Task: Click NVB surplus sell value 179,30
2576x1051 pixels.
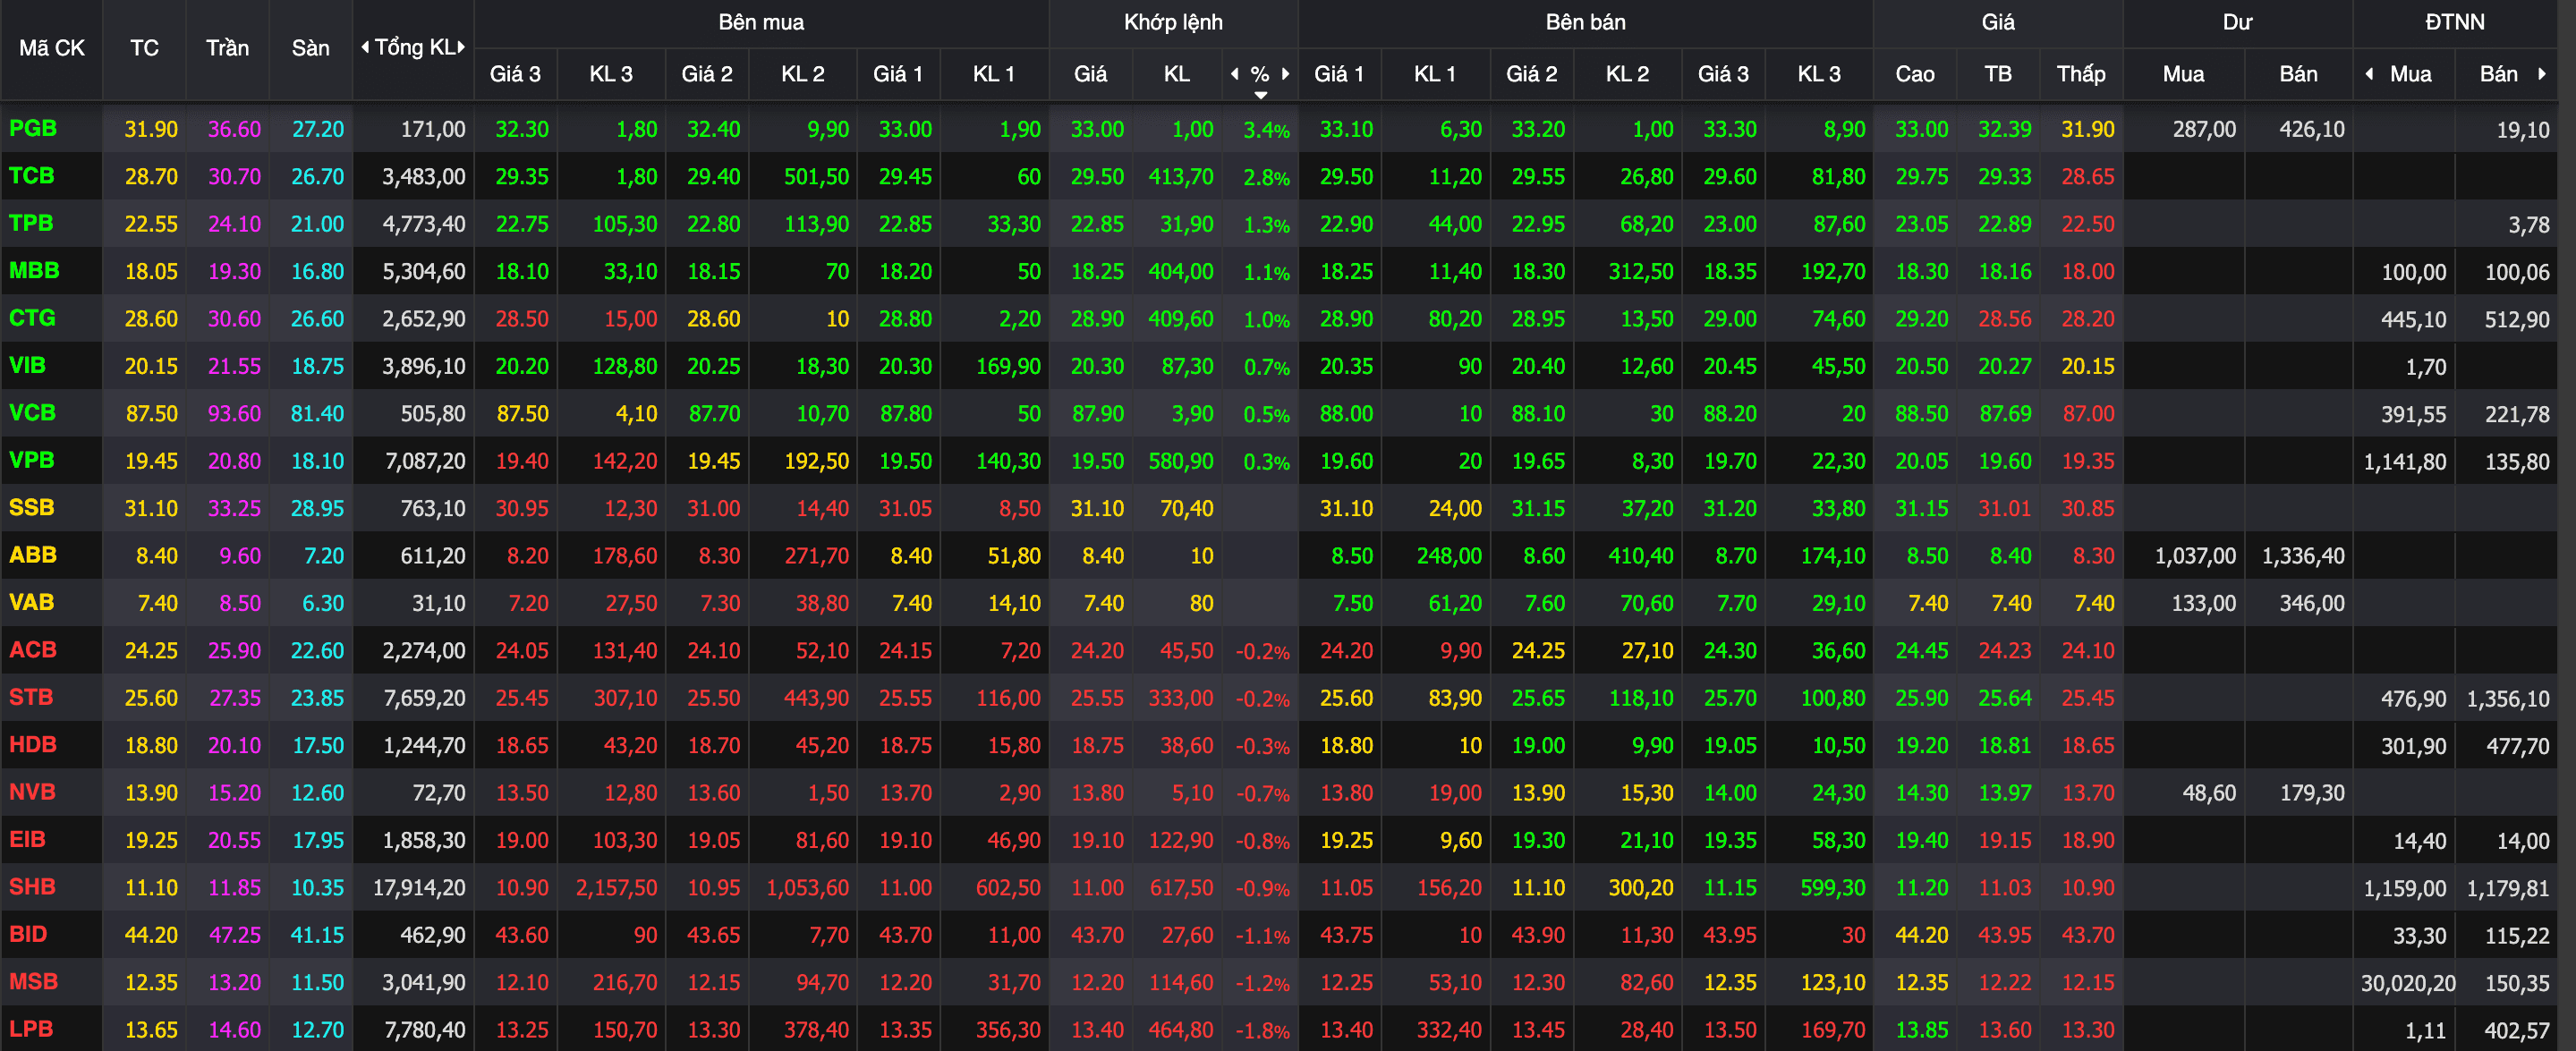Action: point(2311,793)
